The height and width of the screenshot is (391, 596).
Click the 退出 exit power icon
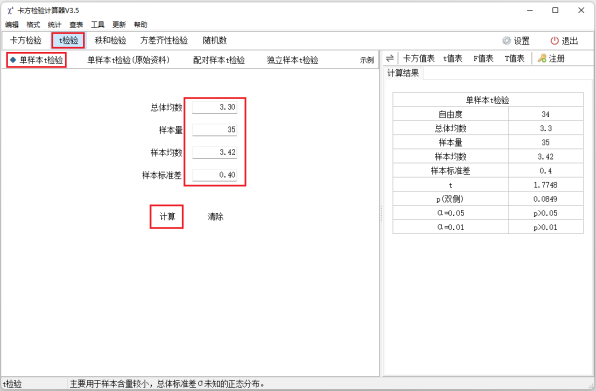click(x=555, y=41)
